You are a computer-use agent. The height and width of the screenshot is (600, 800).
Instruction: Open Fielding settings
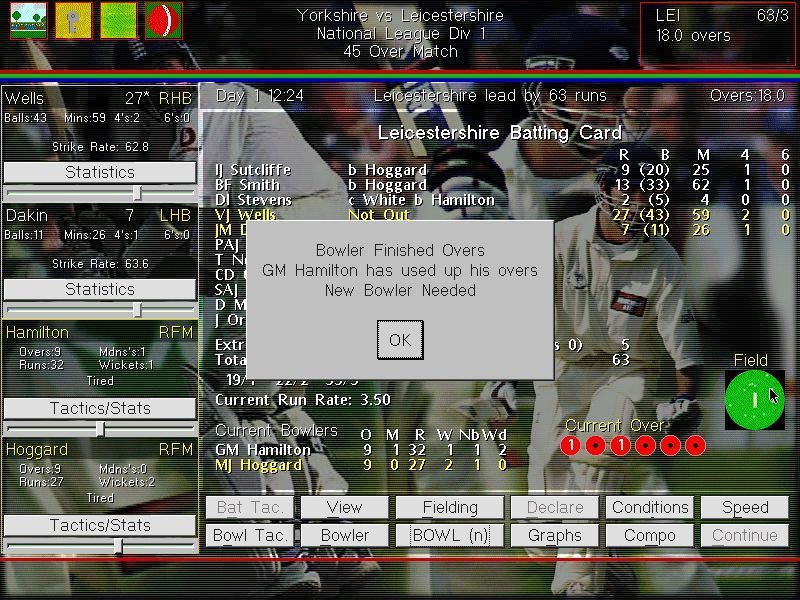(x=449, y=507)
